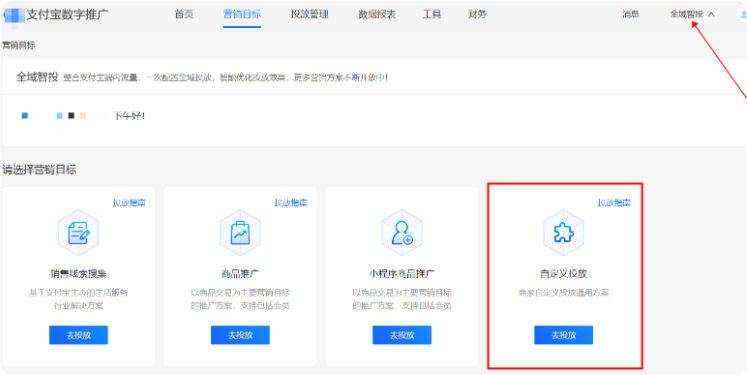Image resolution: width=747 pixels, height=375 pixels.
Task: Click the 下午好! greeting text
Action: point(129,116)
